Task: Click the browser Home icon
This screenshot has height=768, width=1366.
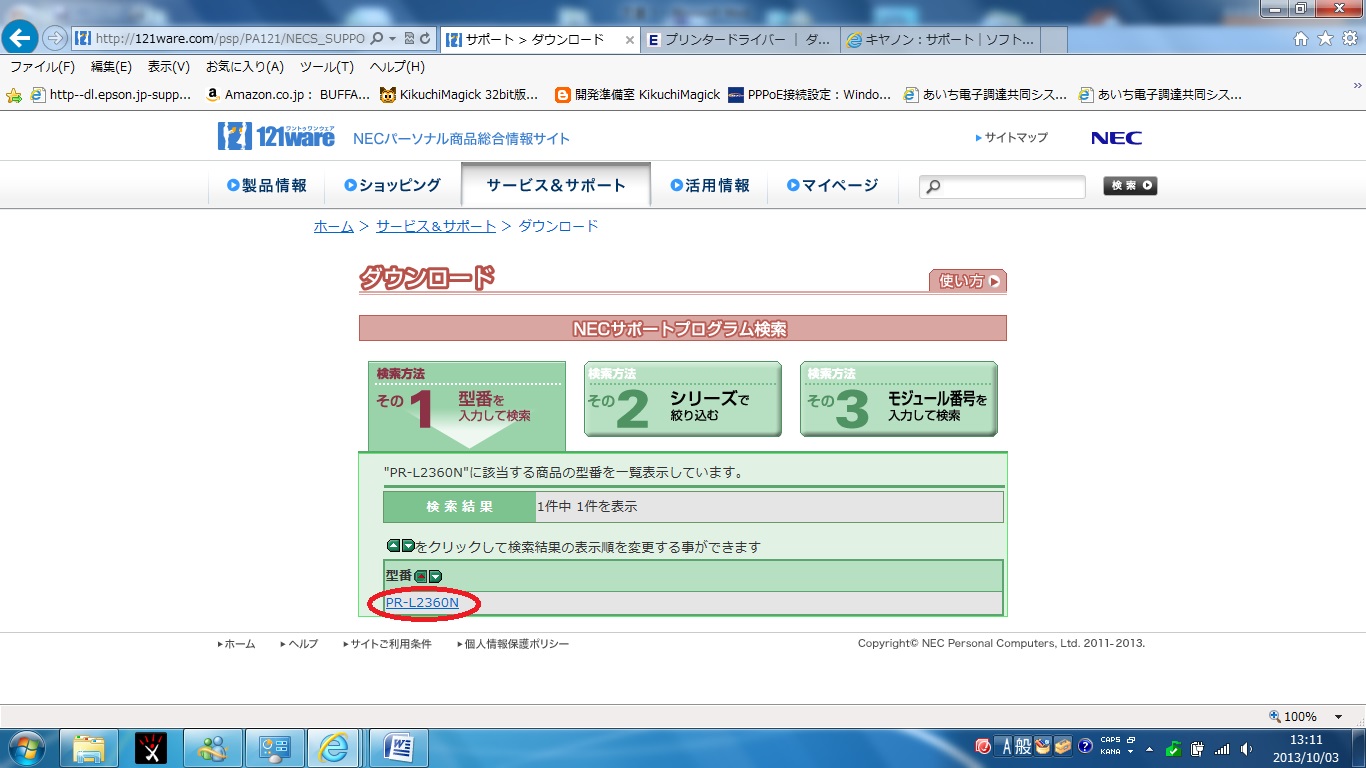Action: coord(1301,39)
